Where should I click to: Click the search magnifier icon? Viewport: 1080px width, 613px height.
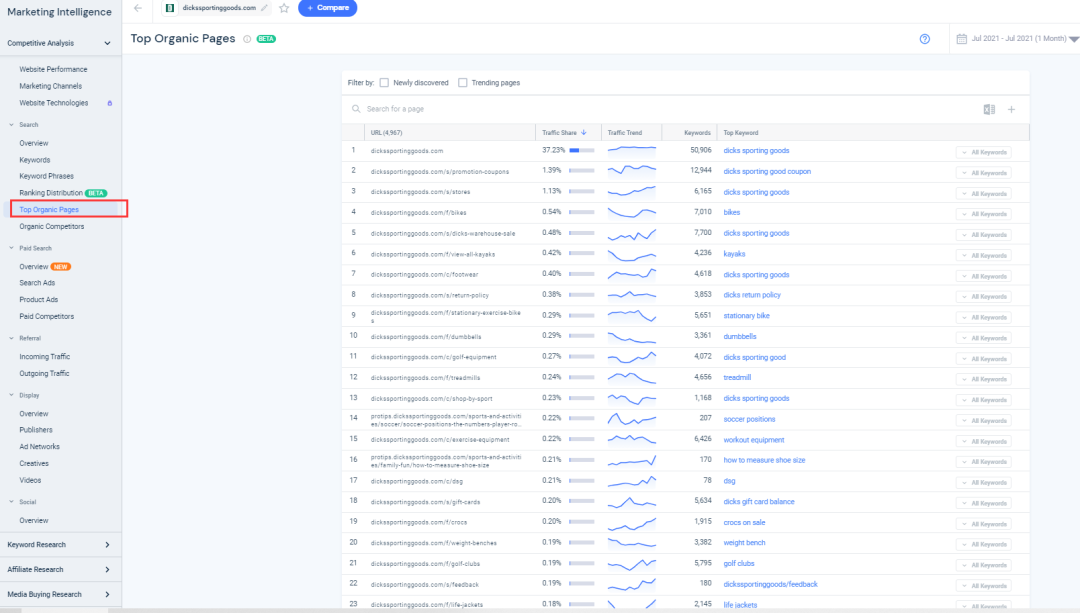pyautogui.click(x=356, y=109)
